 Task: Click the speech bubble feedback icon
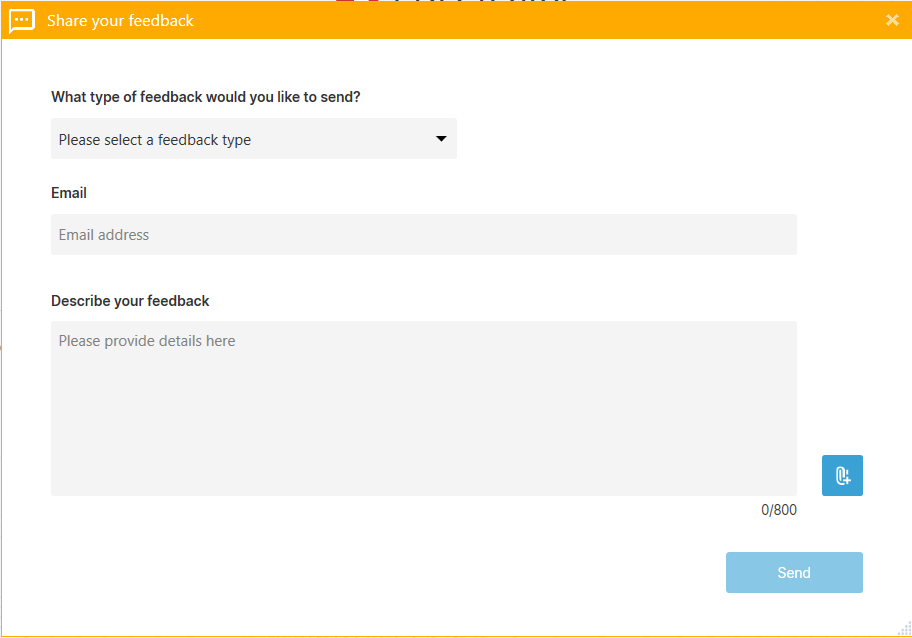22,22
